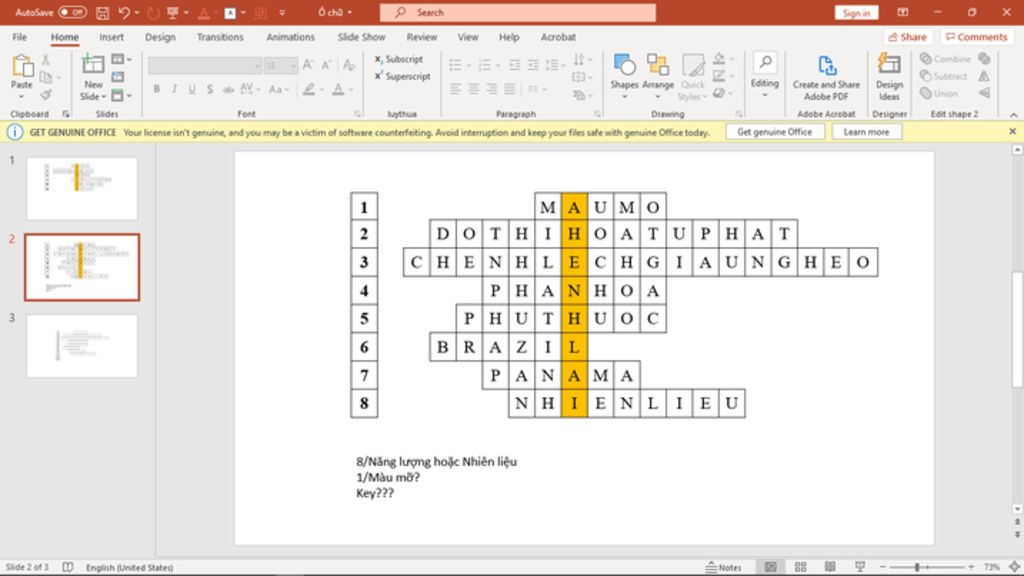The height and width of the screenshot is (576, 1024).
Task: Activate the Format Painter brush
Action: point(46,95)
